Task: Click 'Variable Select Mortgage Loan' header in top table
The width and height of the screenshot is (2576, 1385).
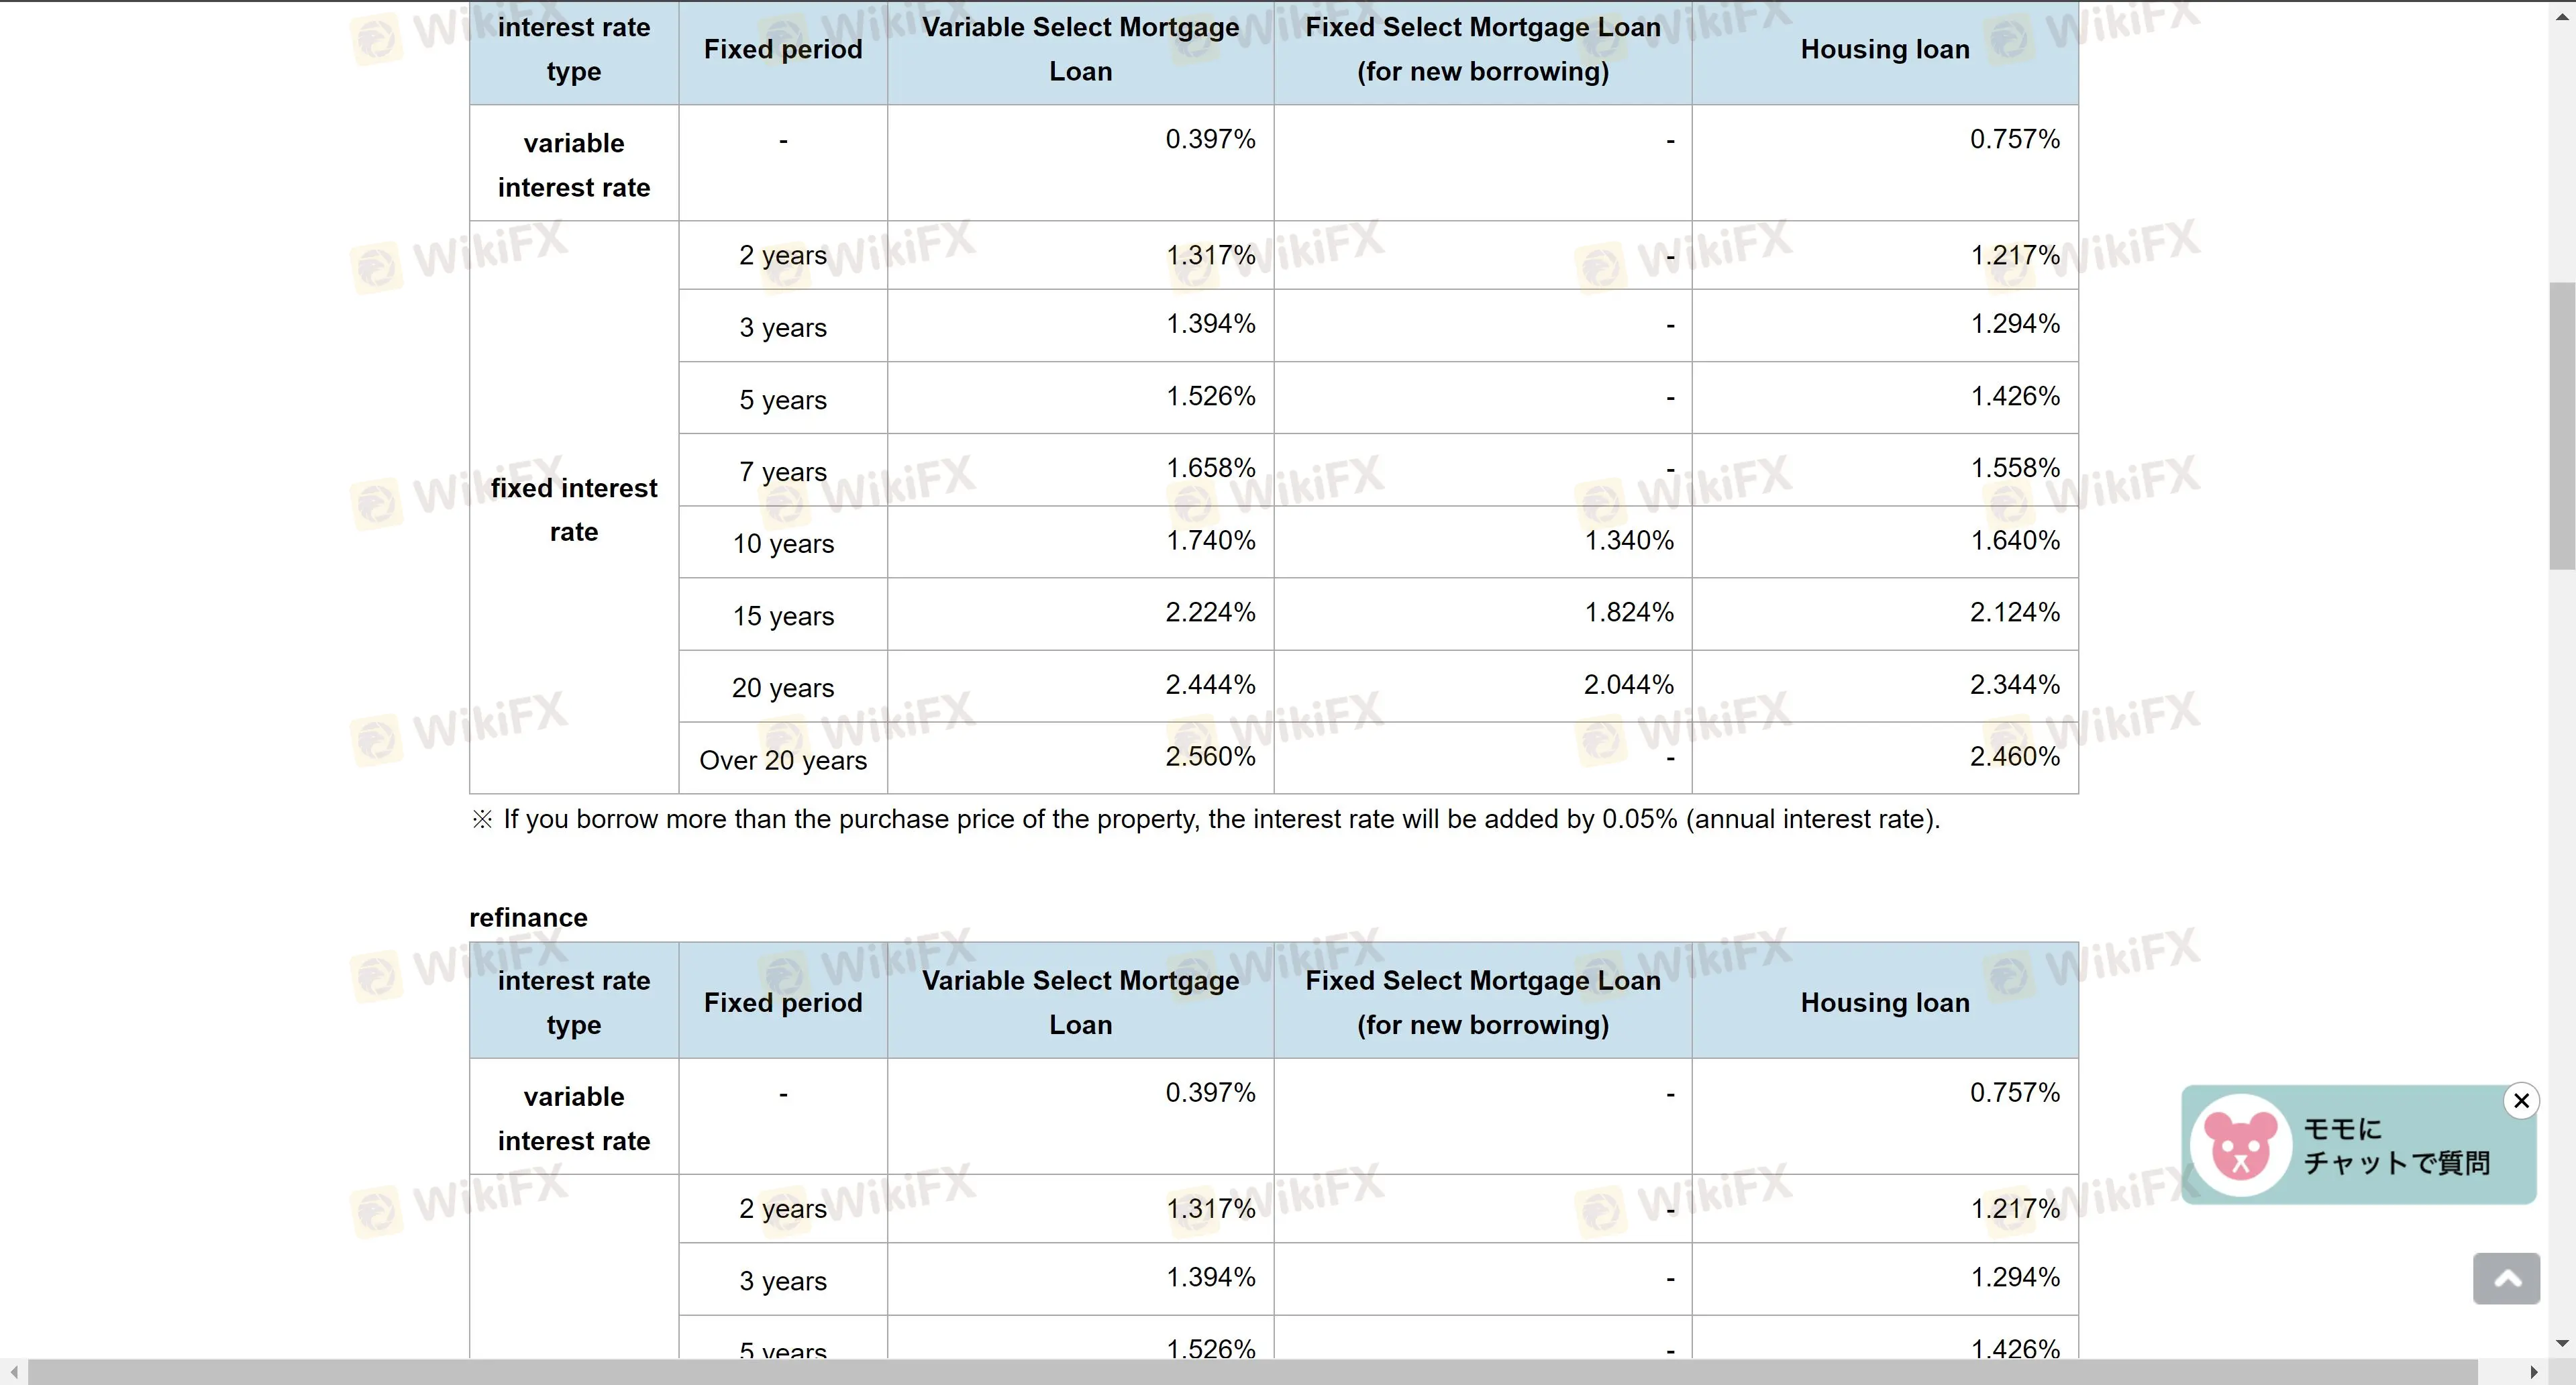Action: coord(1080,49)
